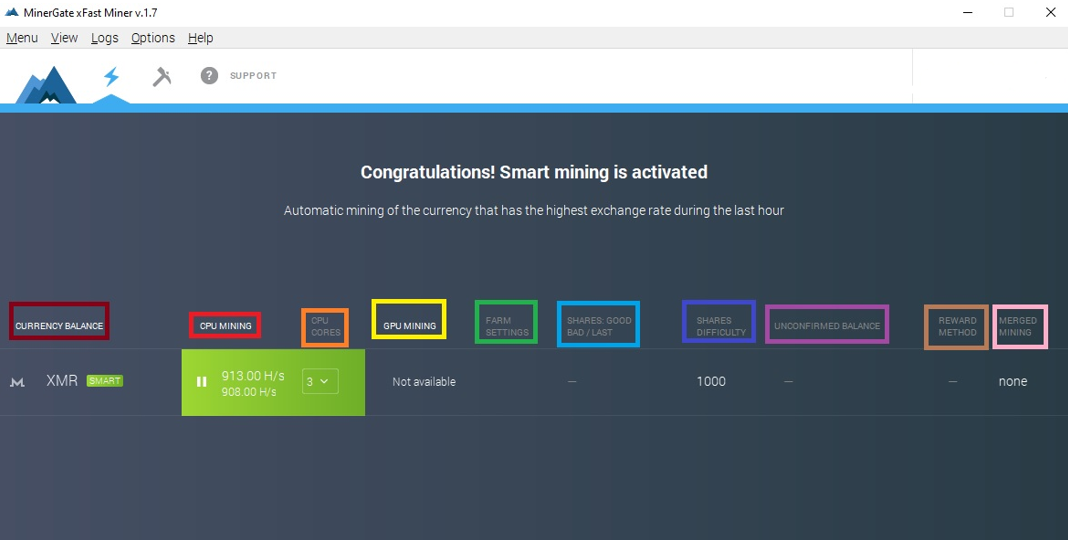Click the XMR currency label
1068x540 pixels.
point(62,381)
